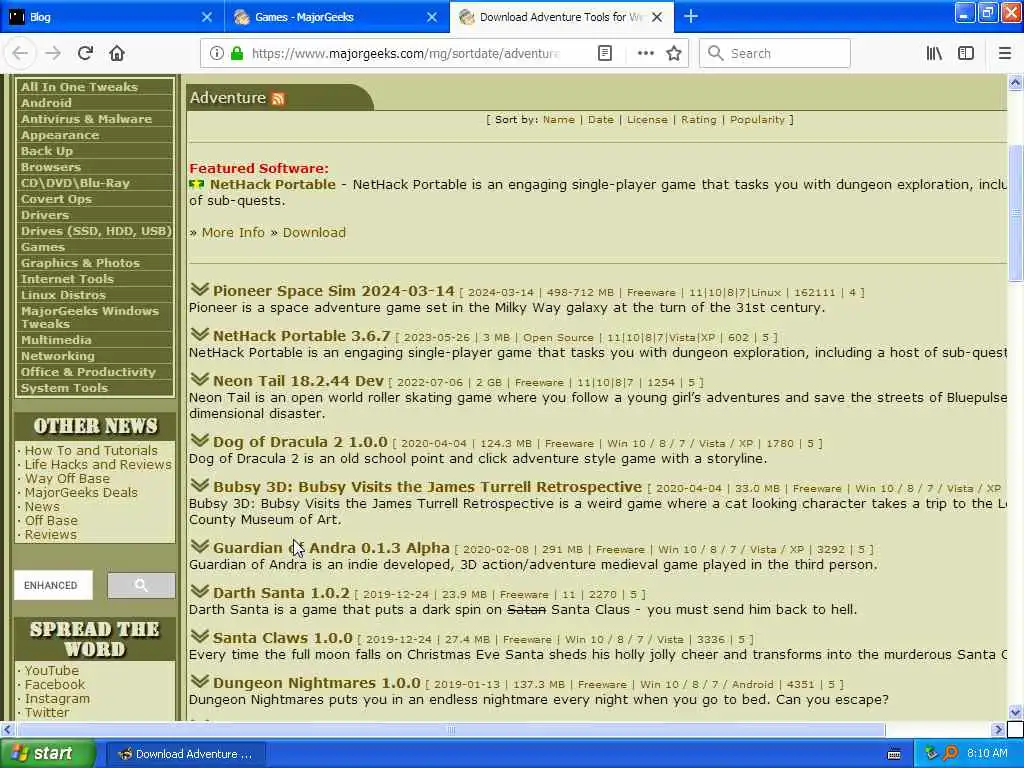This screenshot has height=768, width=1024.
Task: Open featured NetHack Portable link
Action: click(272, 184)
